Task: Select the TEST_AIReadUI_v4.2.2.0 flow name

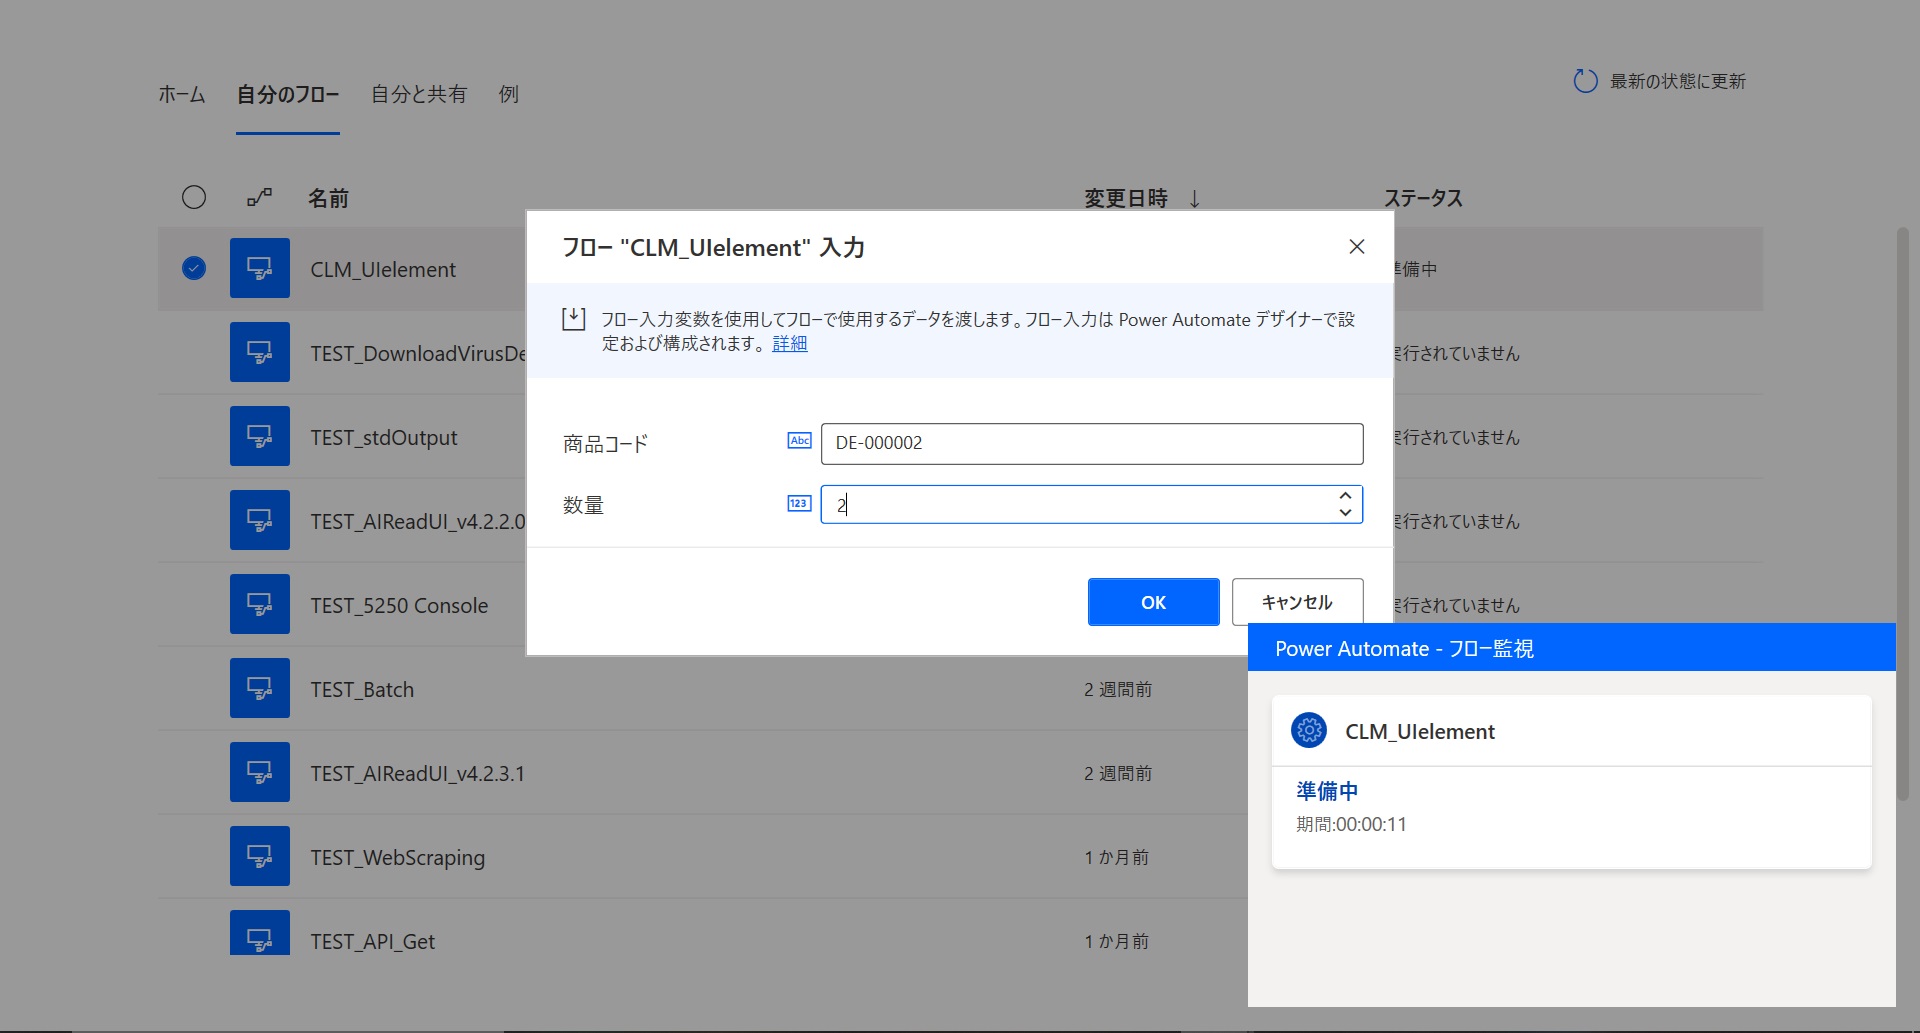Action: pos(418,522)
